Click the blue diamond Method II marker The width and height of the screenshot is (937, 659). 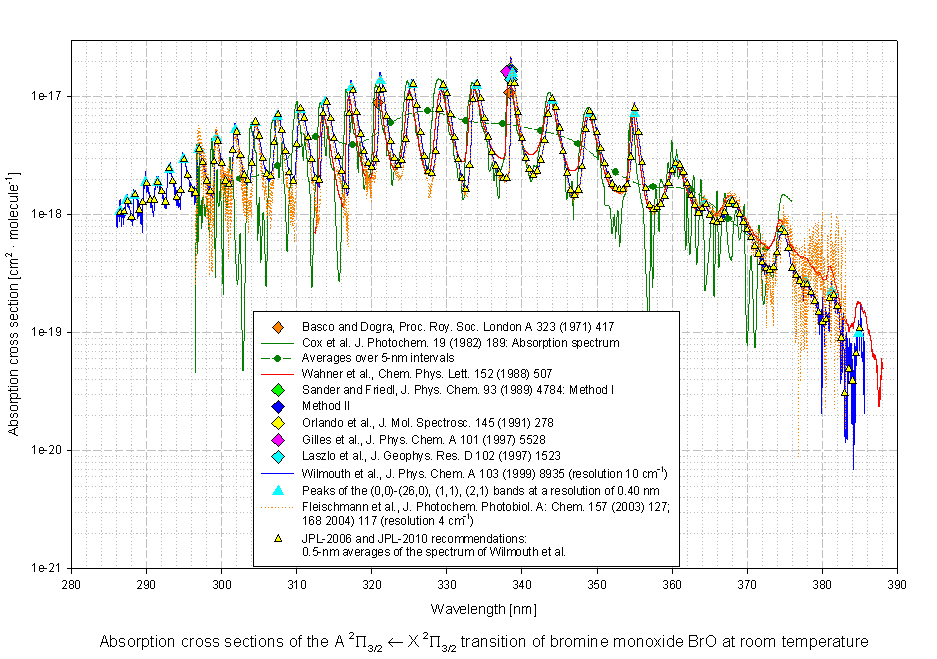point(278,406)
